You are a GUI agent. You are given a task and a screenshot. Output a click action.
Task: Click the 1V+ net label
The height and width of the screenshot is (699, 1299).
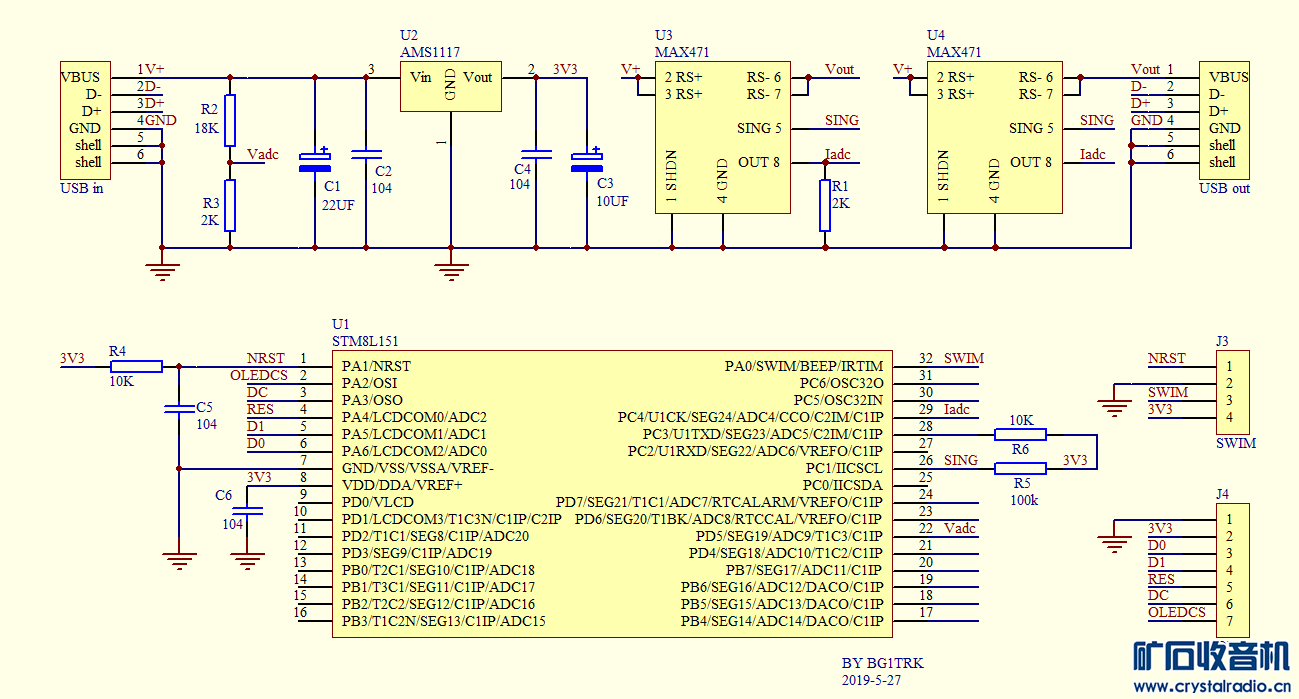[151, 69]
